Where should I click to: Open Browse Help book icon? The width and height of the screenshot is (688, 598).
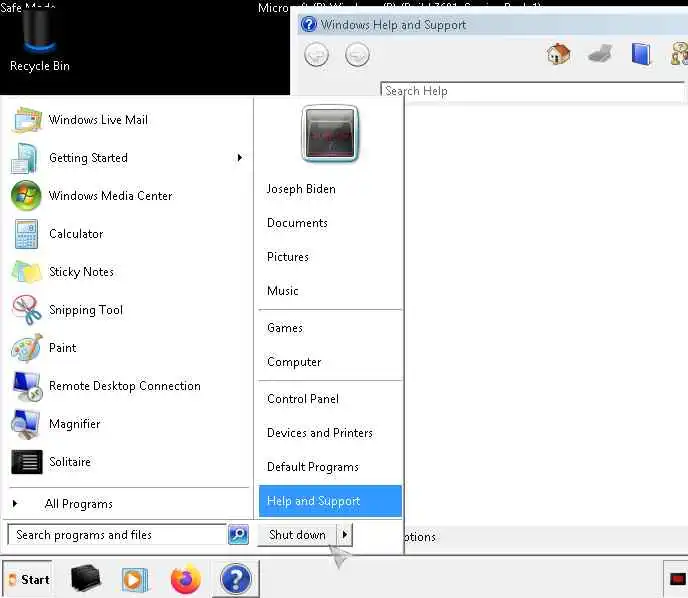[x=641, y=54]
